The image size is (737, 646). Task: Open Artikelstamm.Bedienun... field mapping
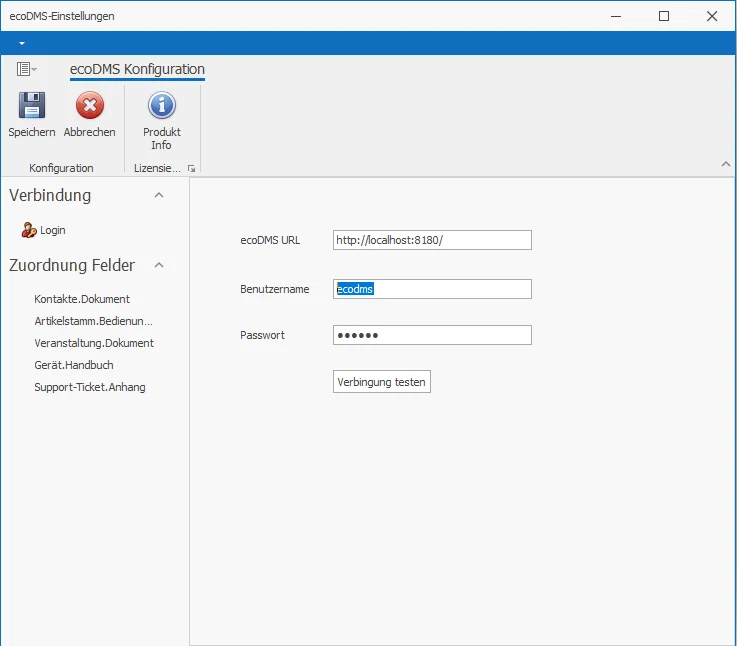click(94, 321)
